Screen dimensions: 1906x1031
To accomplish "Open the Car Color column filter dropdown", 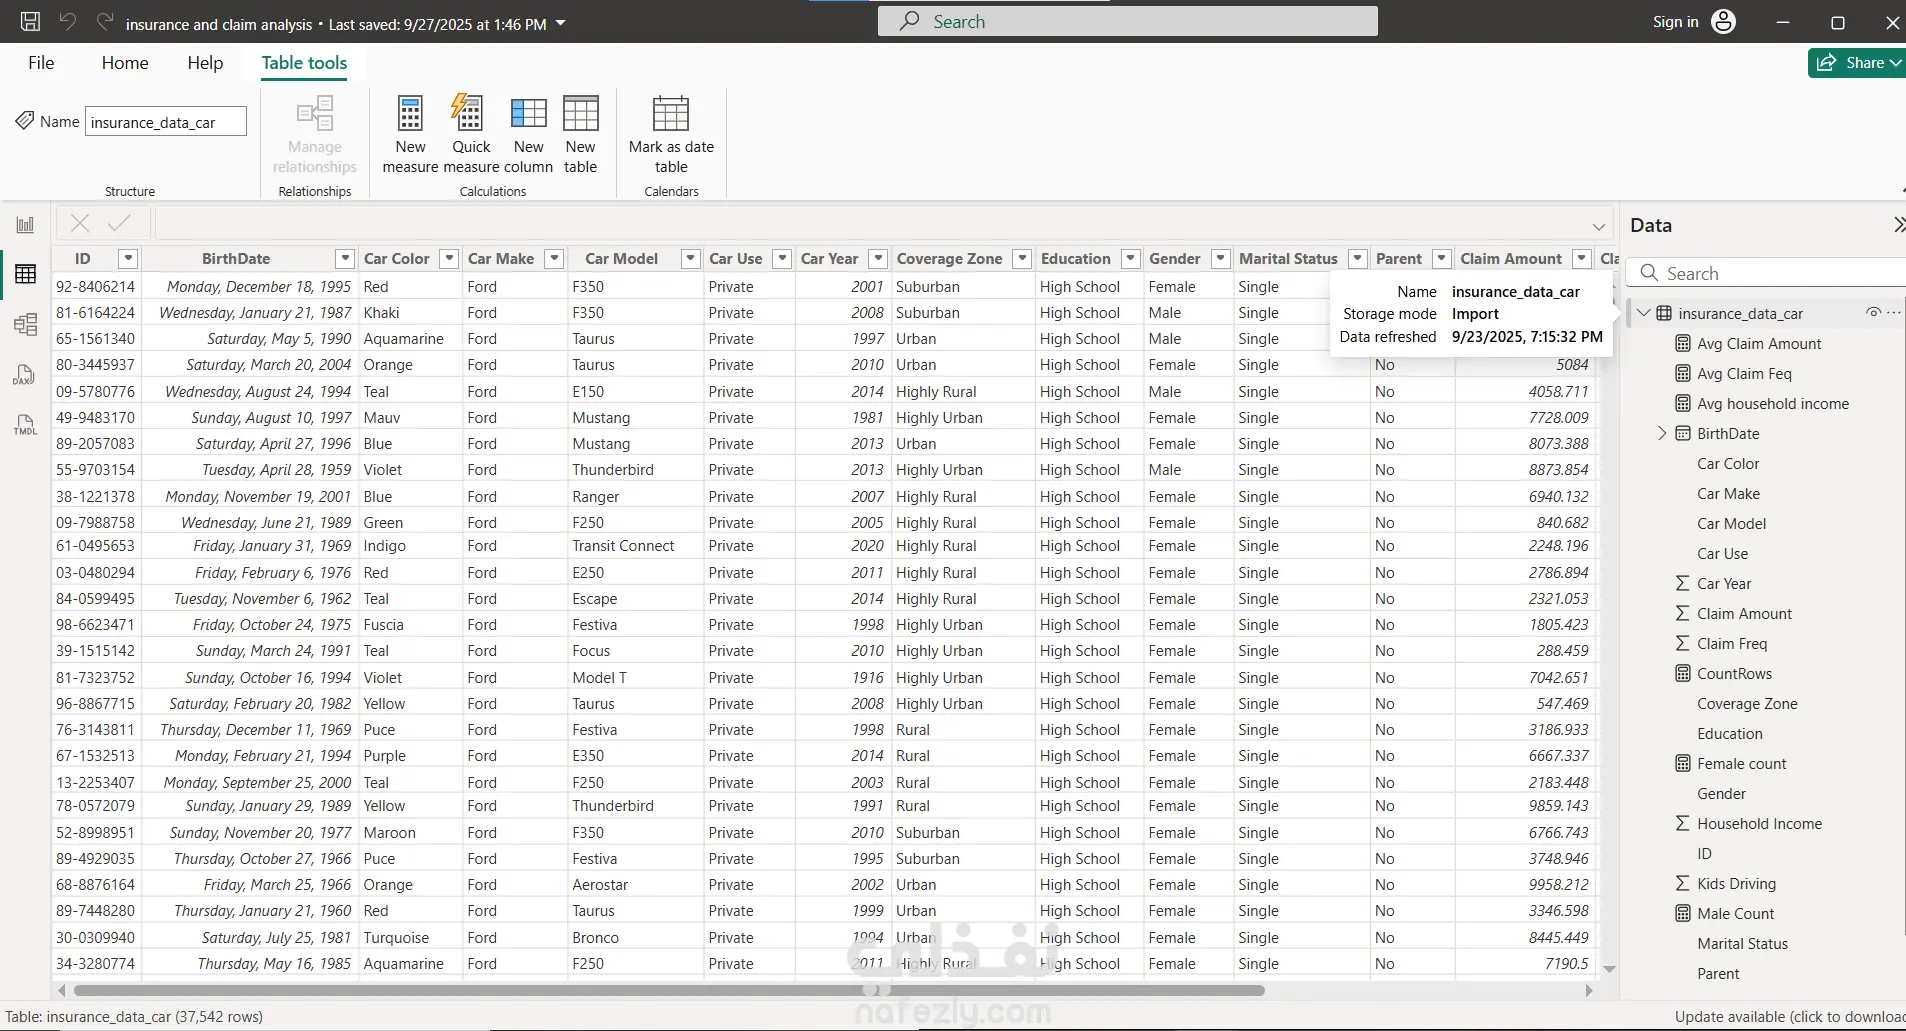I will [x=449, y=259].
